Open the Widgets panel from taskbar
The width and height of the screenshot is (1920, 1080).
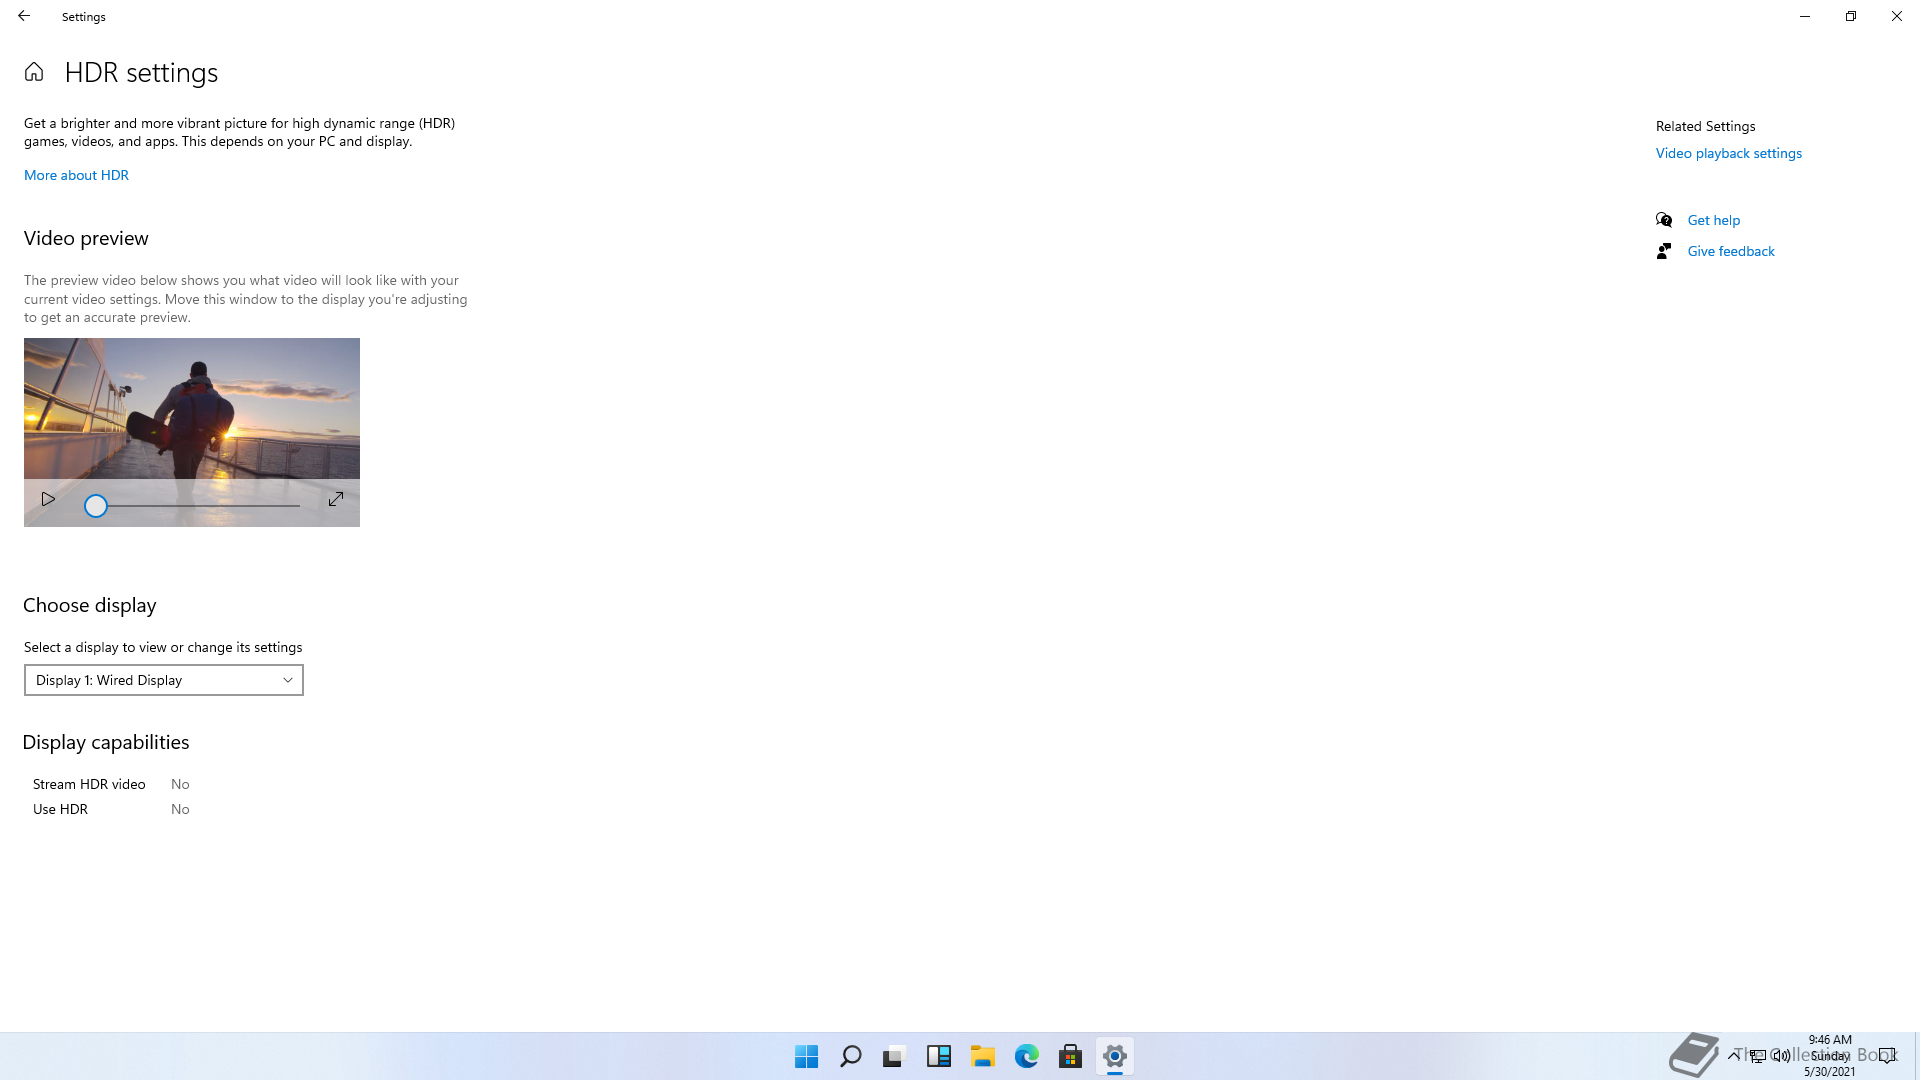[939, 1056]
